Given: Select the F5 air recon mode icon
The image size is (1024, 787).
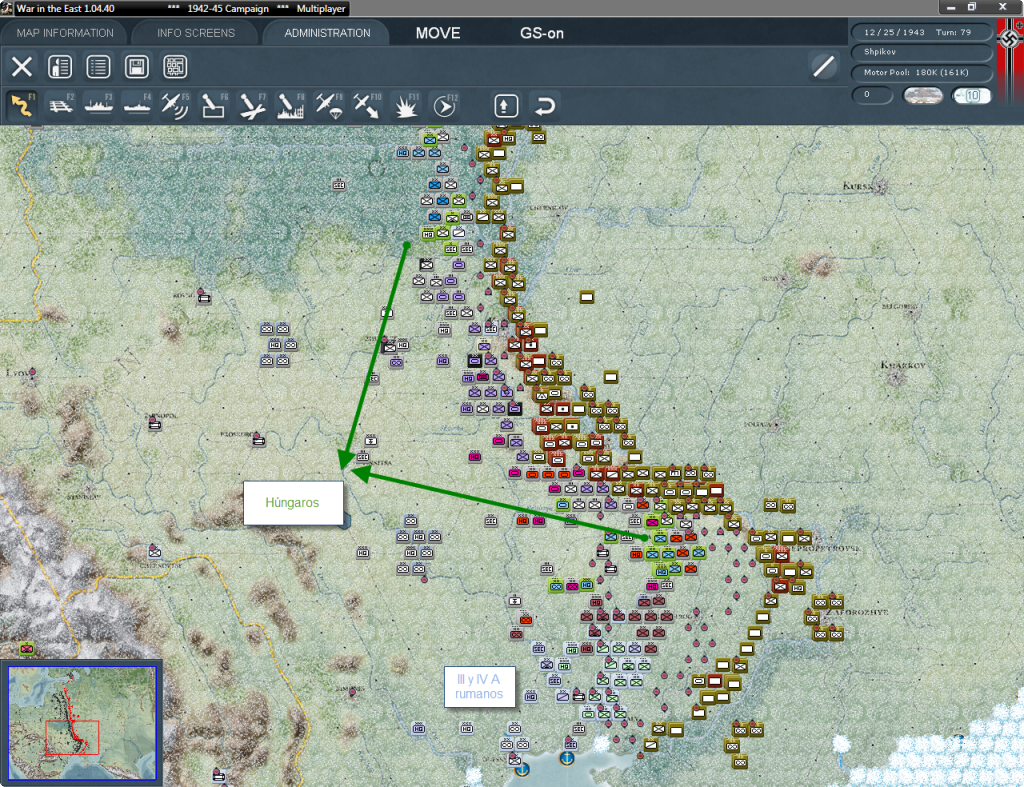Looking at the screenshot, I should 175,105.
